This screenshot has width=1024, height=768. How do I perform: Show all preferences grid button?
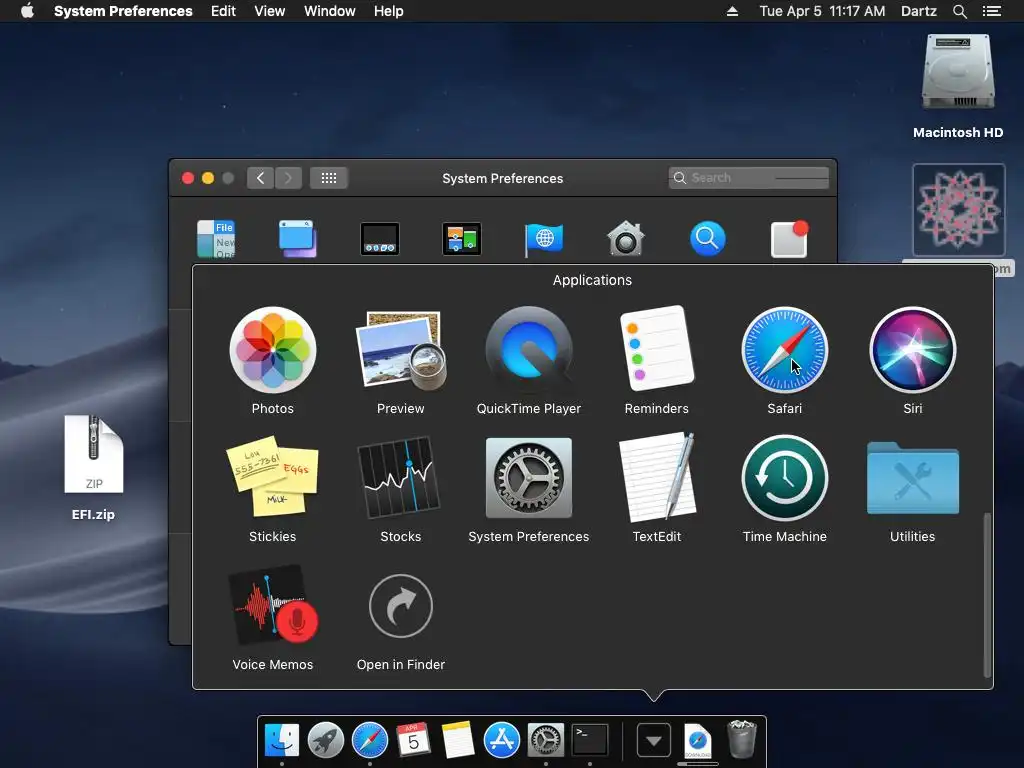tap(328, 178)
